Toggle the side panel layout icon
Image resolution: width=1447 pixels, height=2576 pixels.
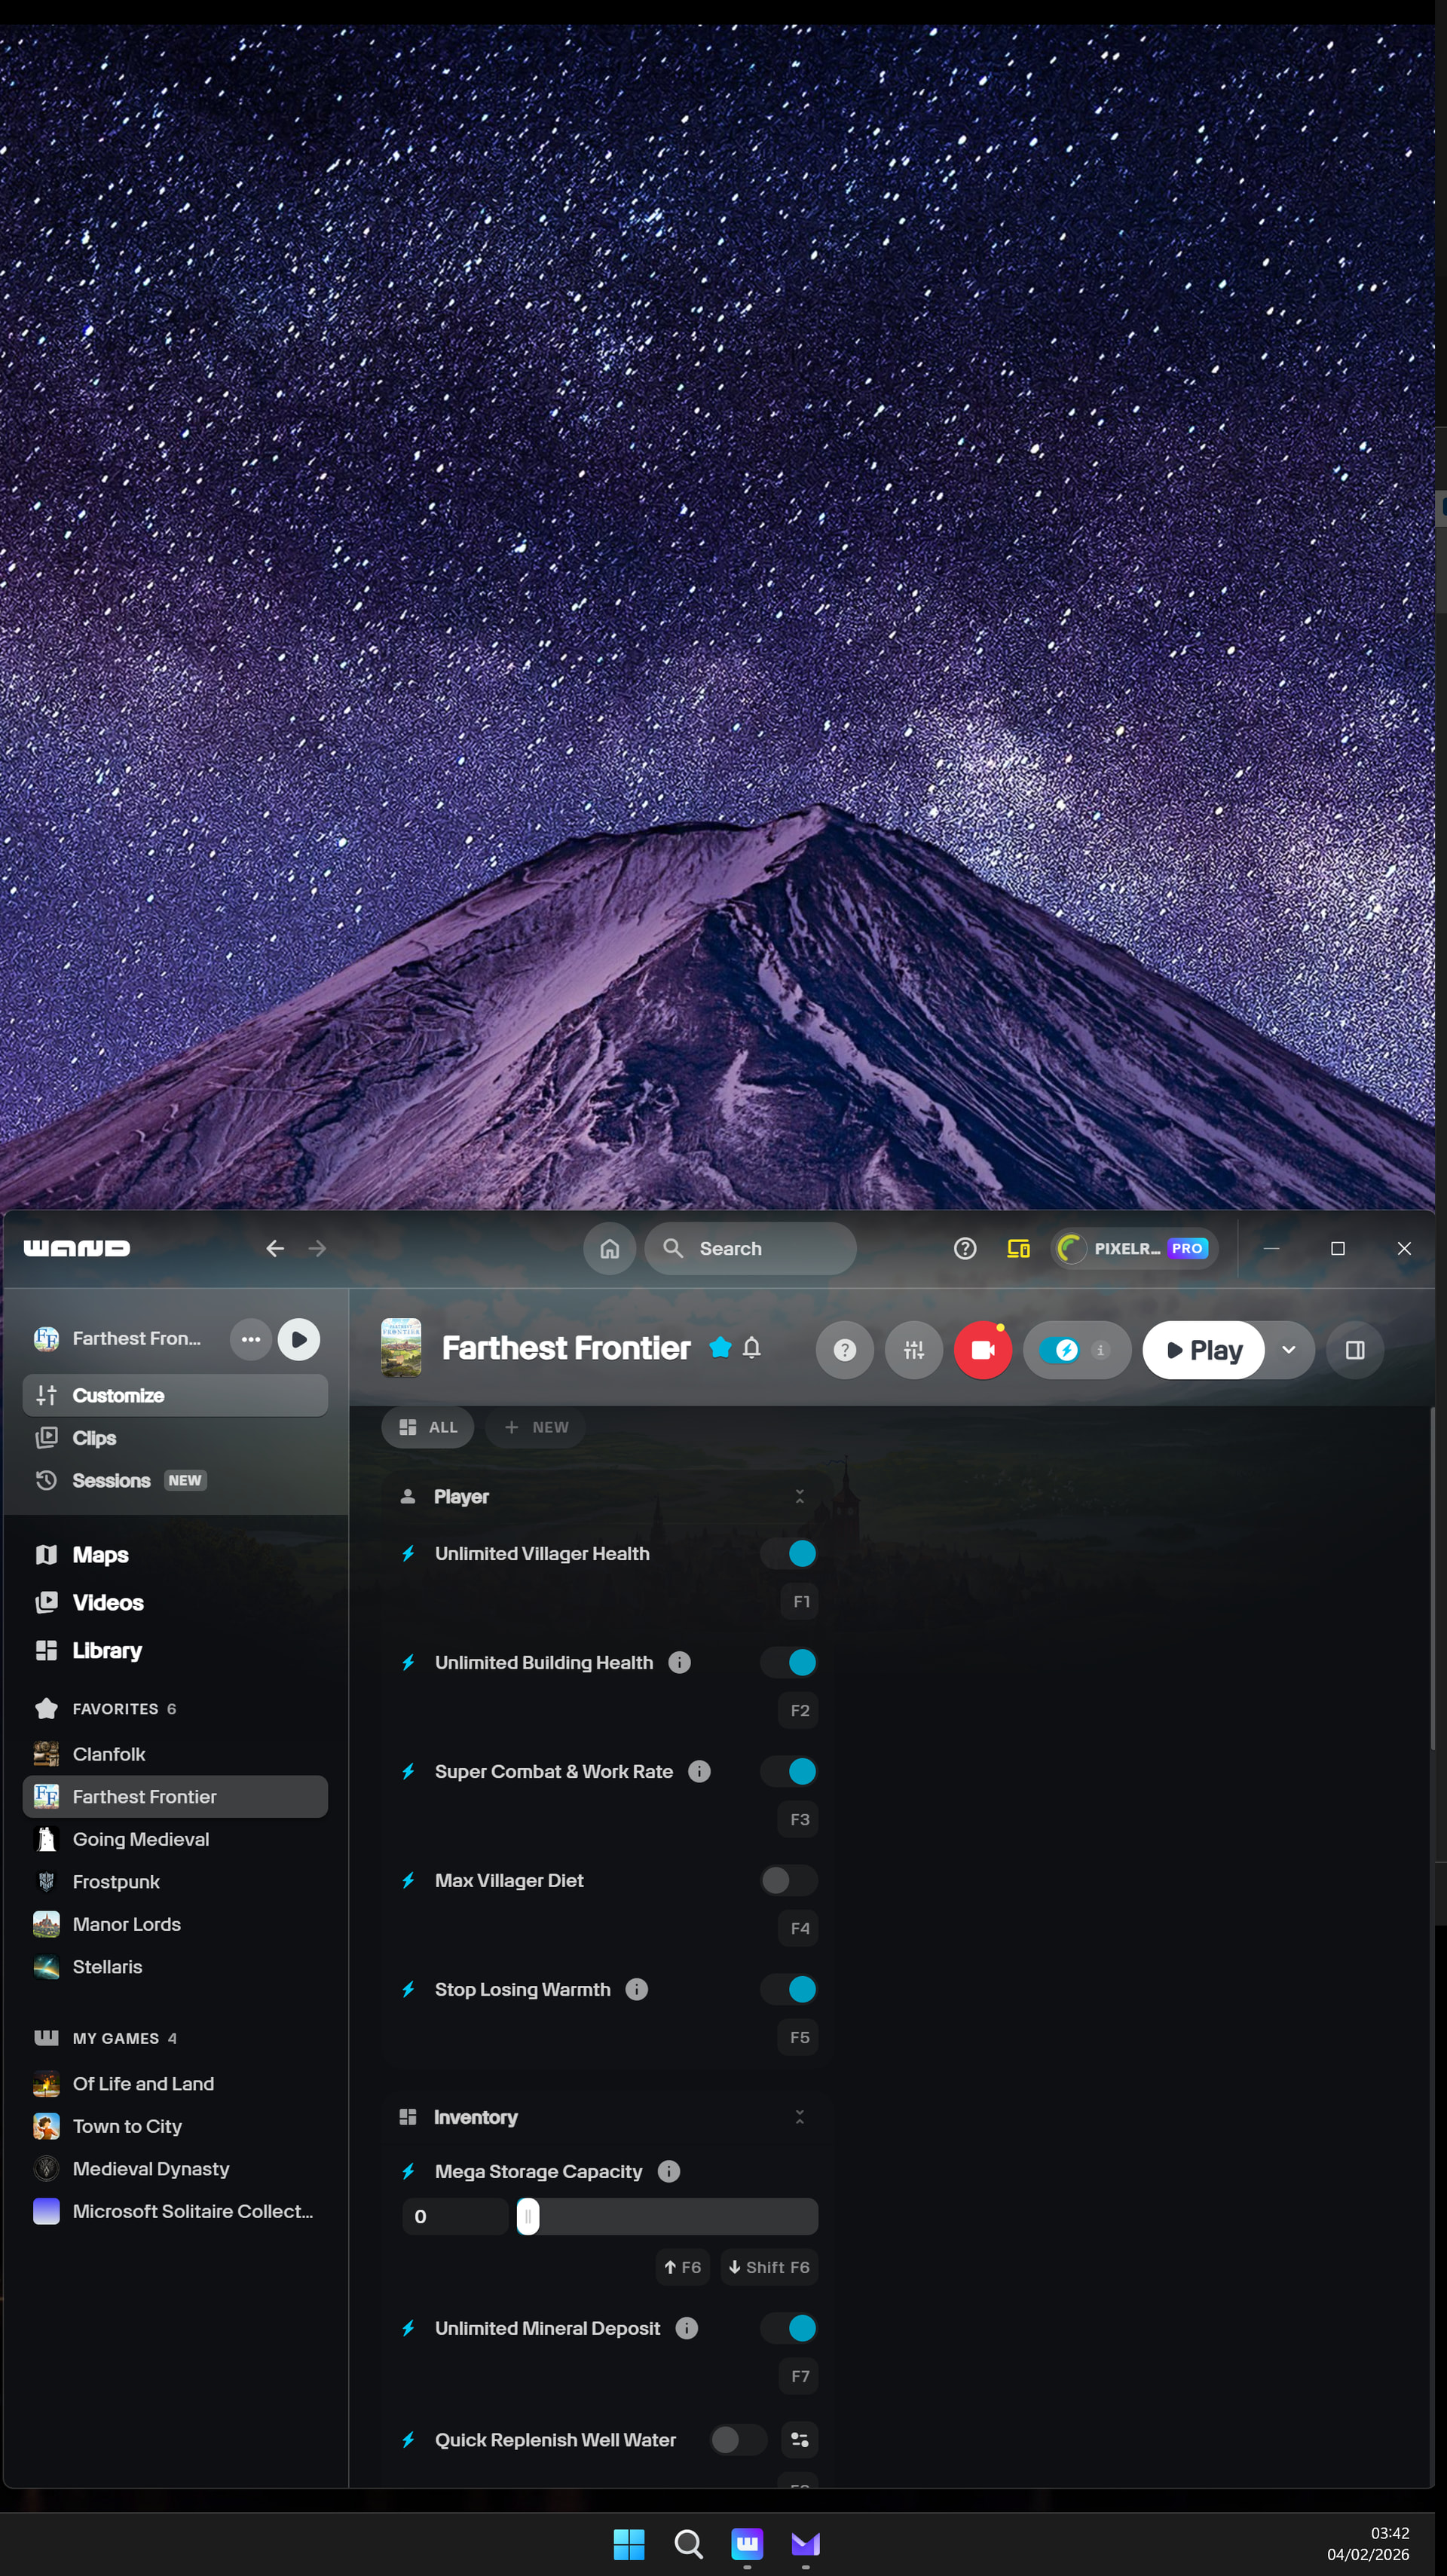[x=1355, y=1350]
